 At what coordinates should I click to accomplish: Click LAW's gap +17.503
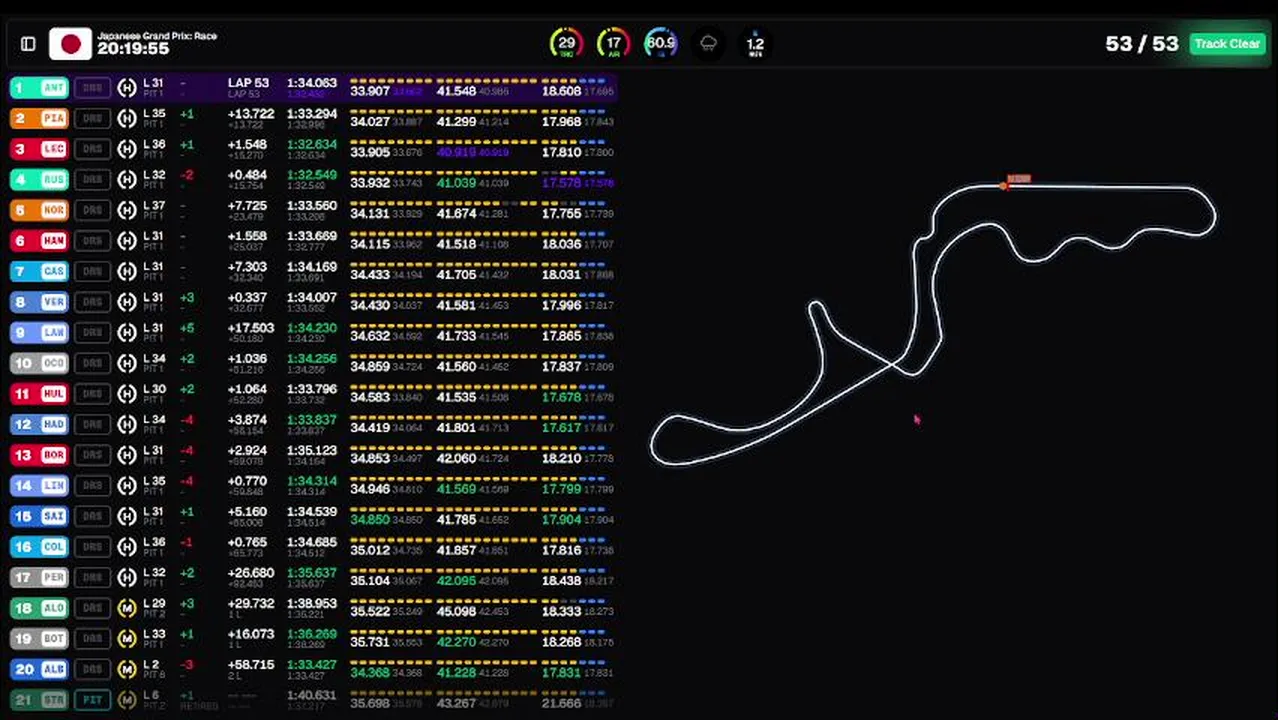(251, 328)
